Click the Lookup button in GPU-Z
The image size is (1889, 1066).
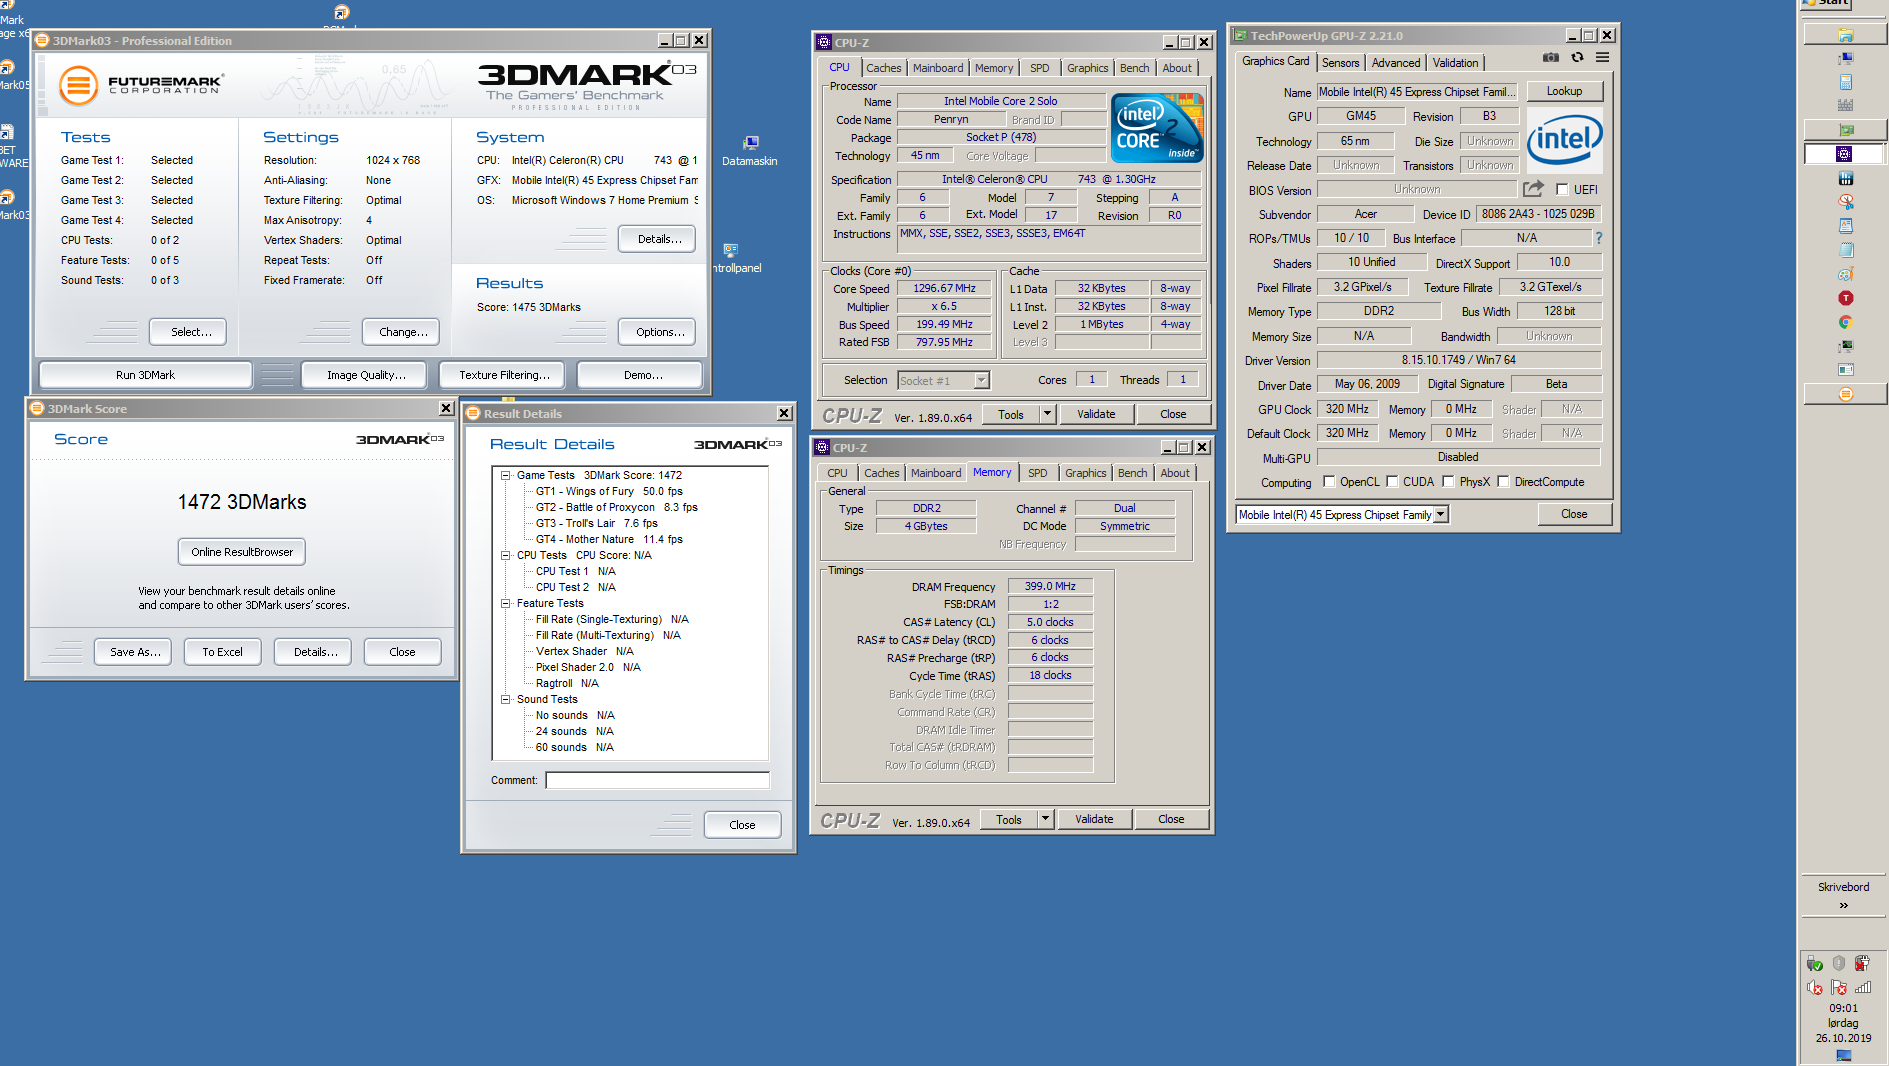pyautogui.click(x=1564, y=91)
